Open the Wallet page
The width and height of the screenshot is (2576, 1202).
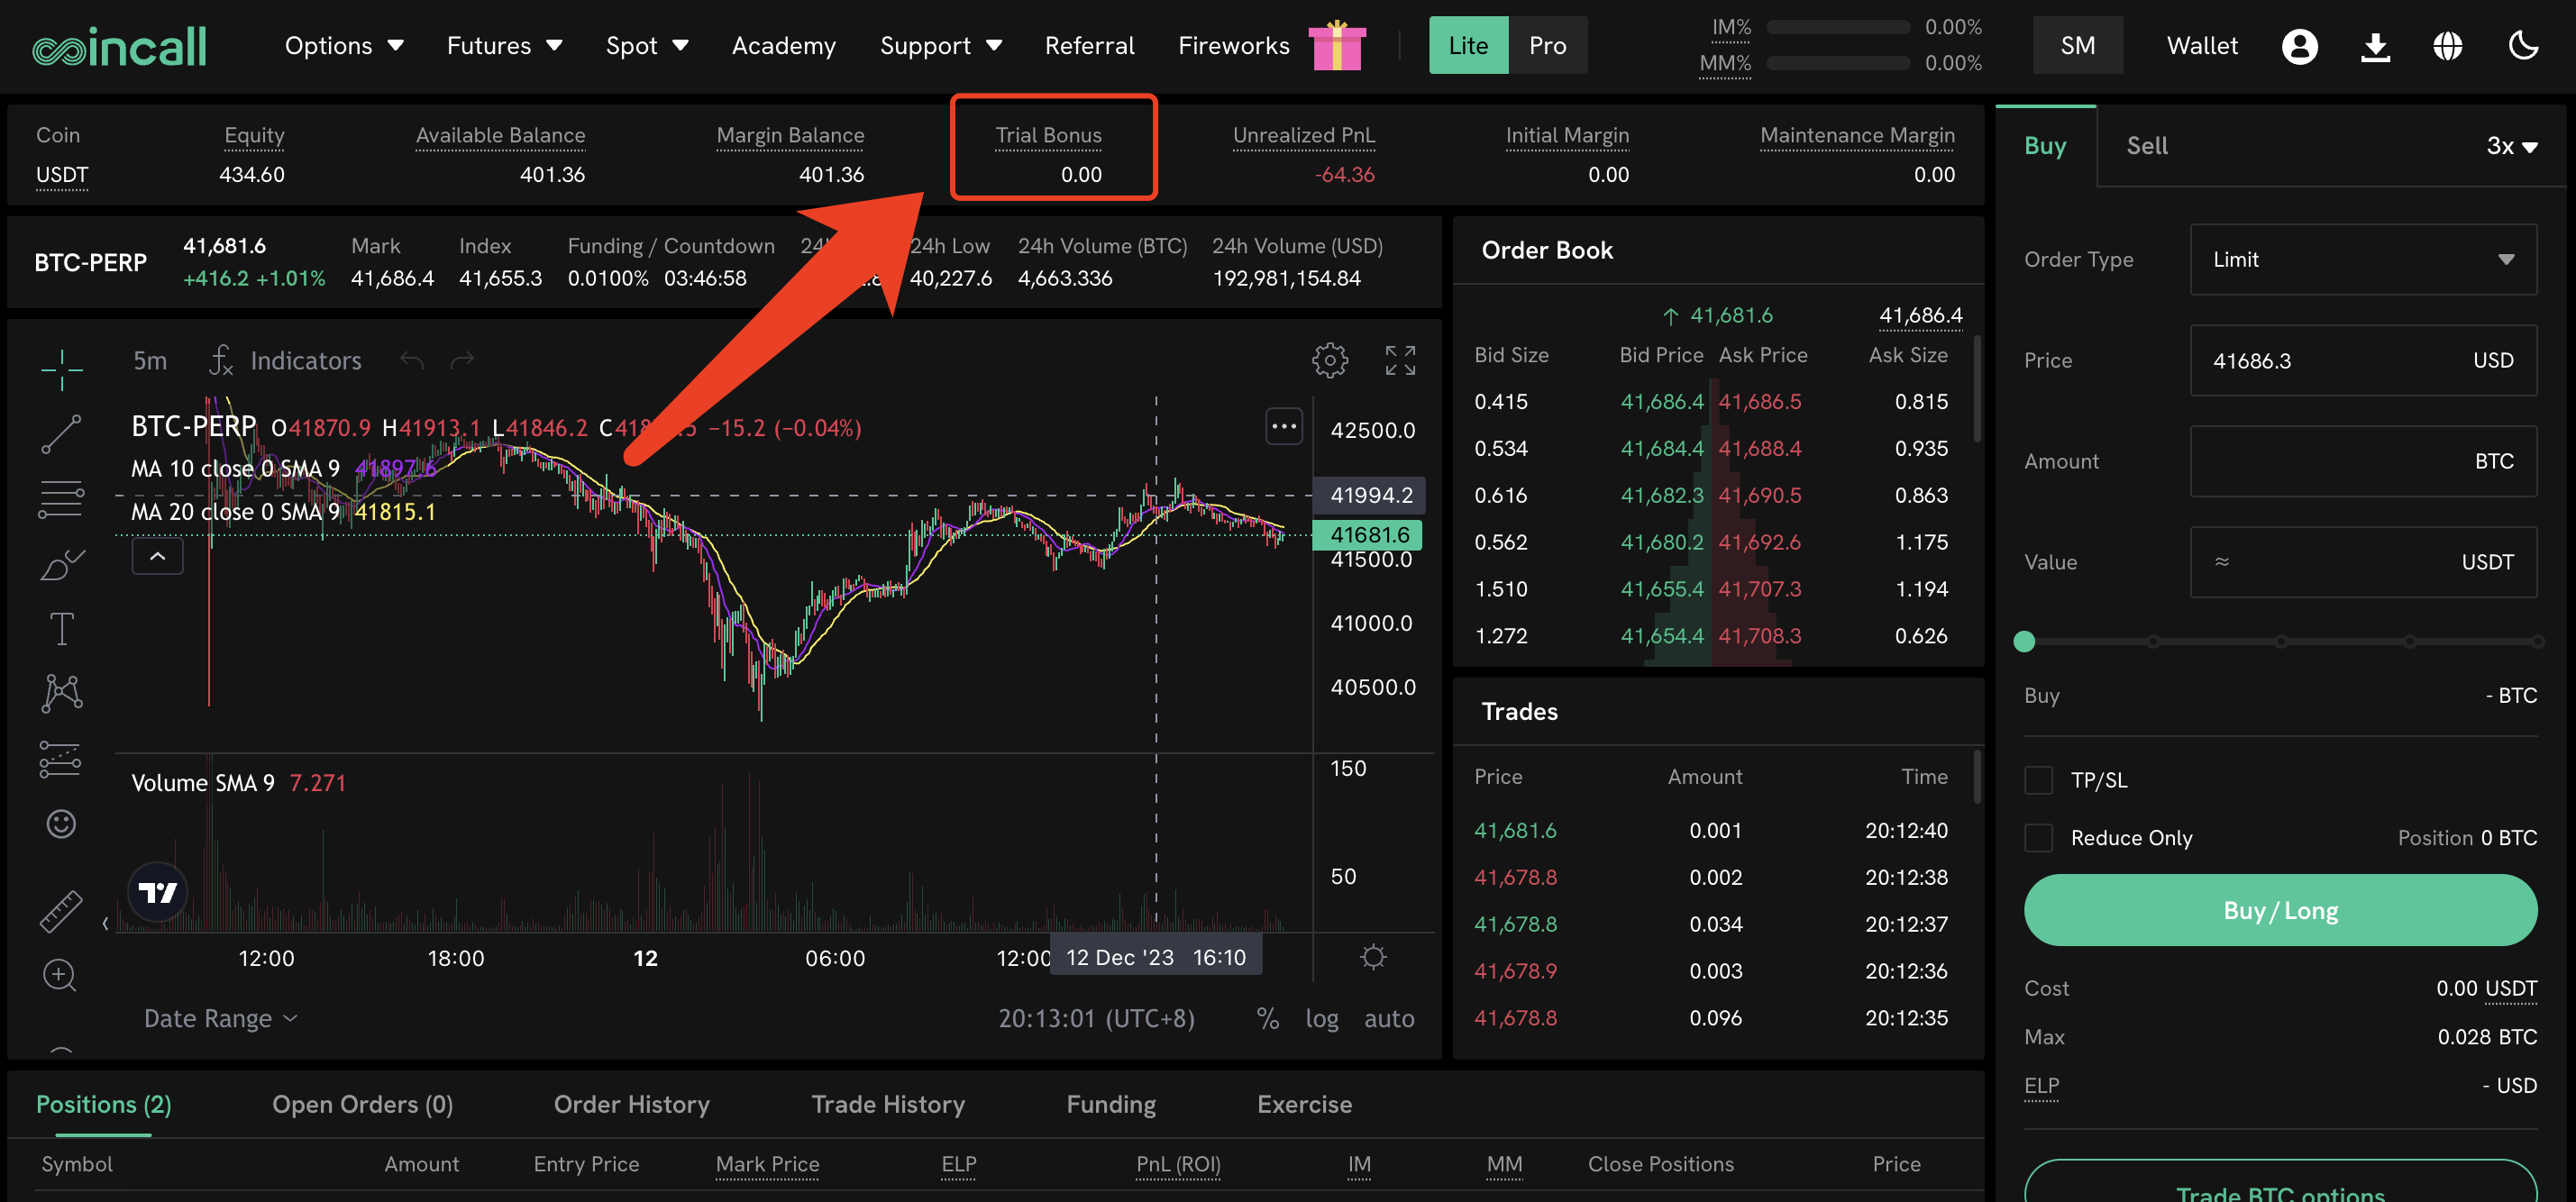tap(2201, 46)
